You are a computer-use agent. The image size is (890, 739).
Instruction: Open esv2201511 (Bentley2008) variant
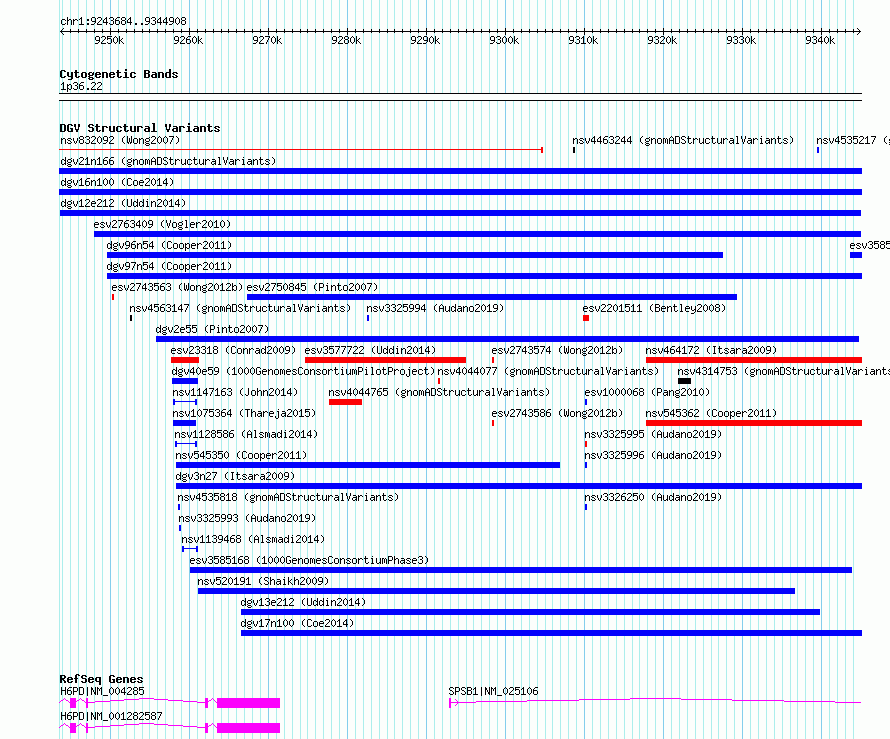coord(654,308)
